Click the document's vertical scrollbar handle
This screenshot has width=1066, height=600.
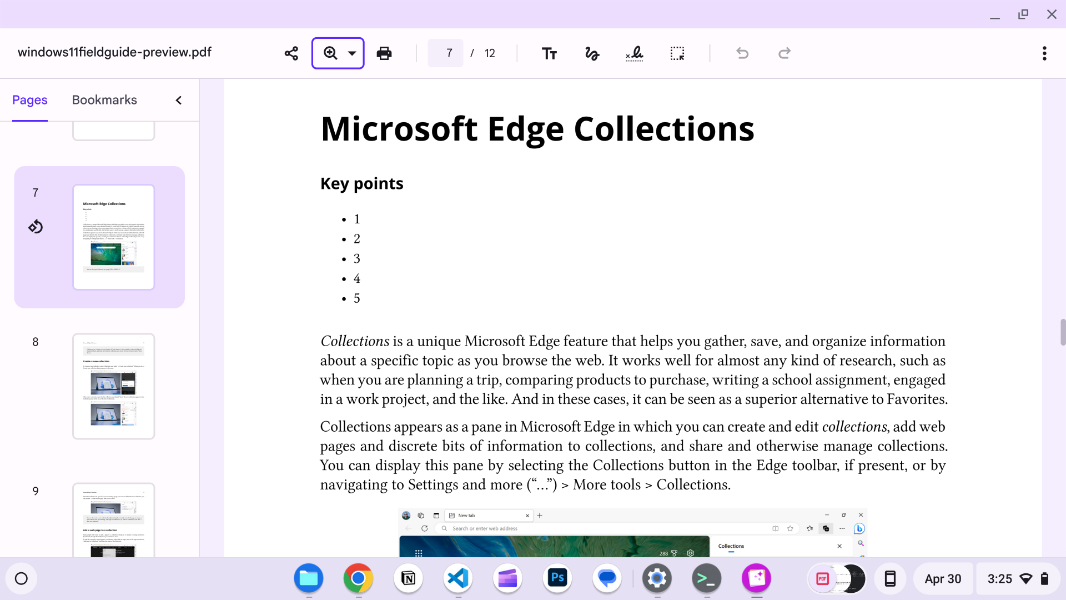pos(1061,332)
